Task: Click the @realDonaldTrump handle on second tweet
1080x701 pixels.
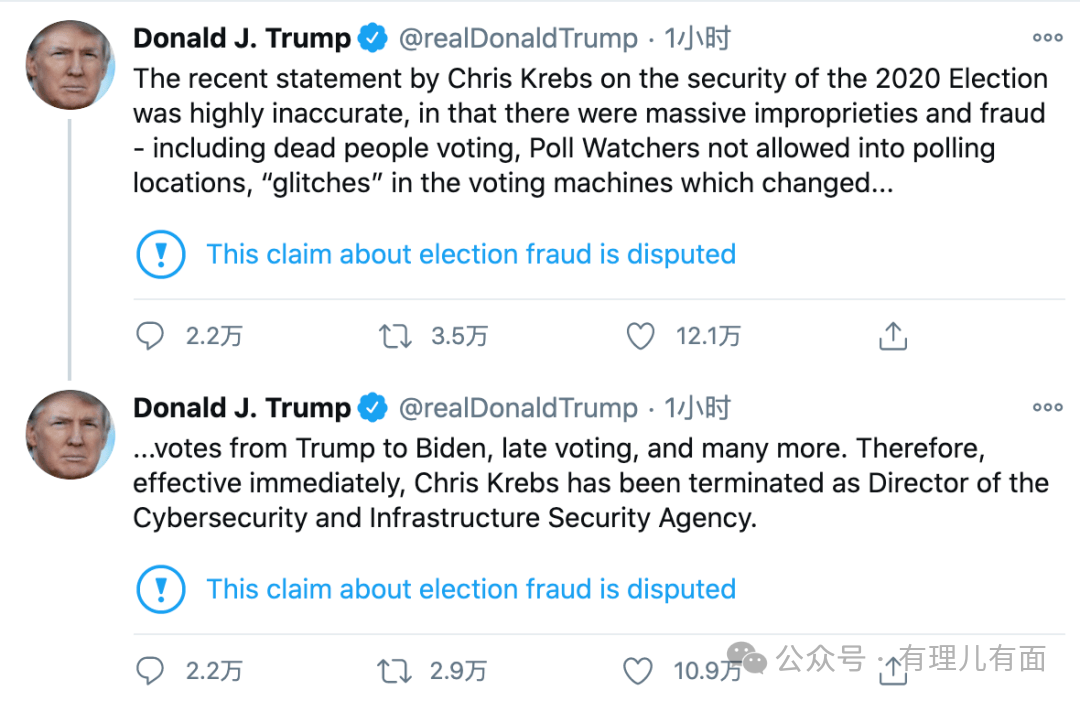Action: [518, 408]
